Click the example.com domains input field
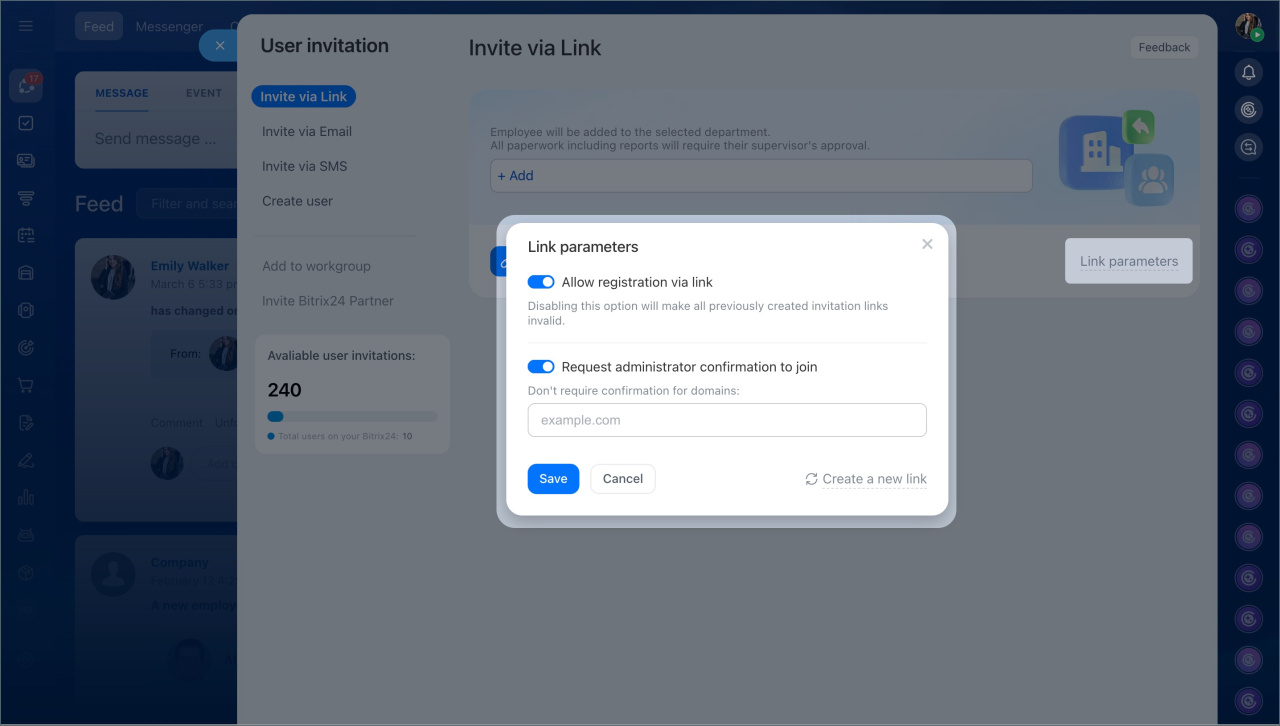Viewport: 1280px width, 726px height. coord(727,420)
